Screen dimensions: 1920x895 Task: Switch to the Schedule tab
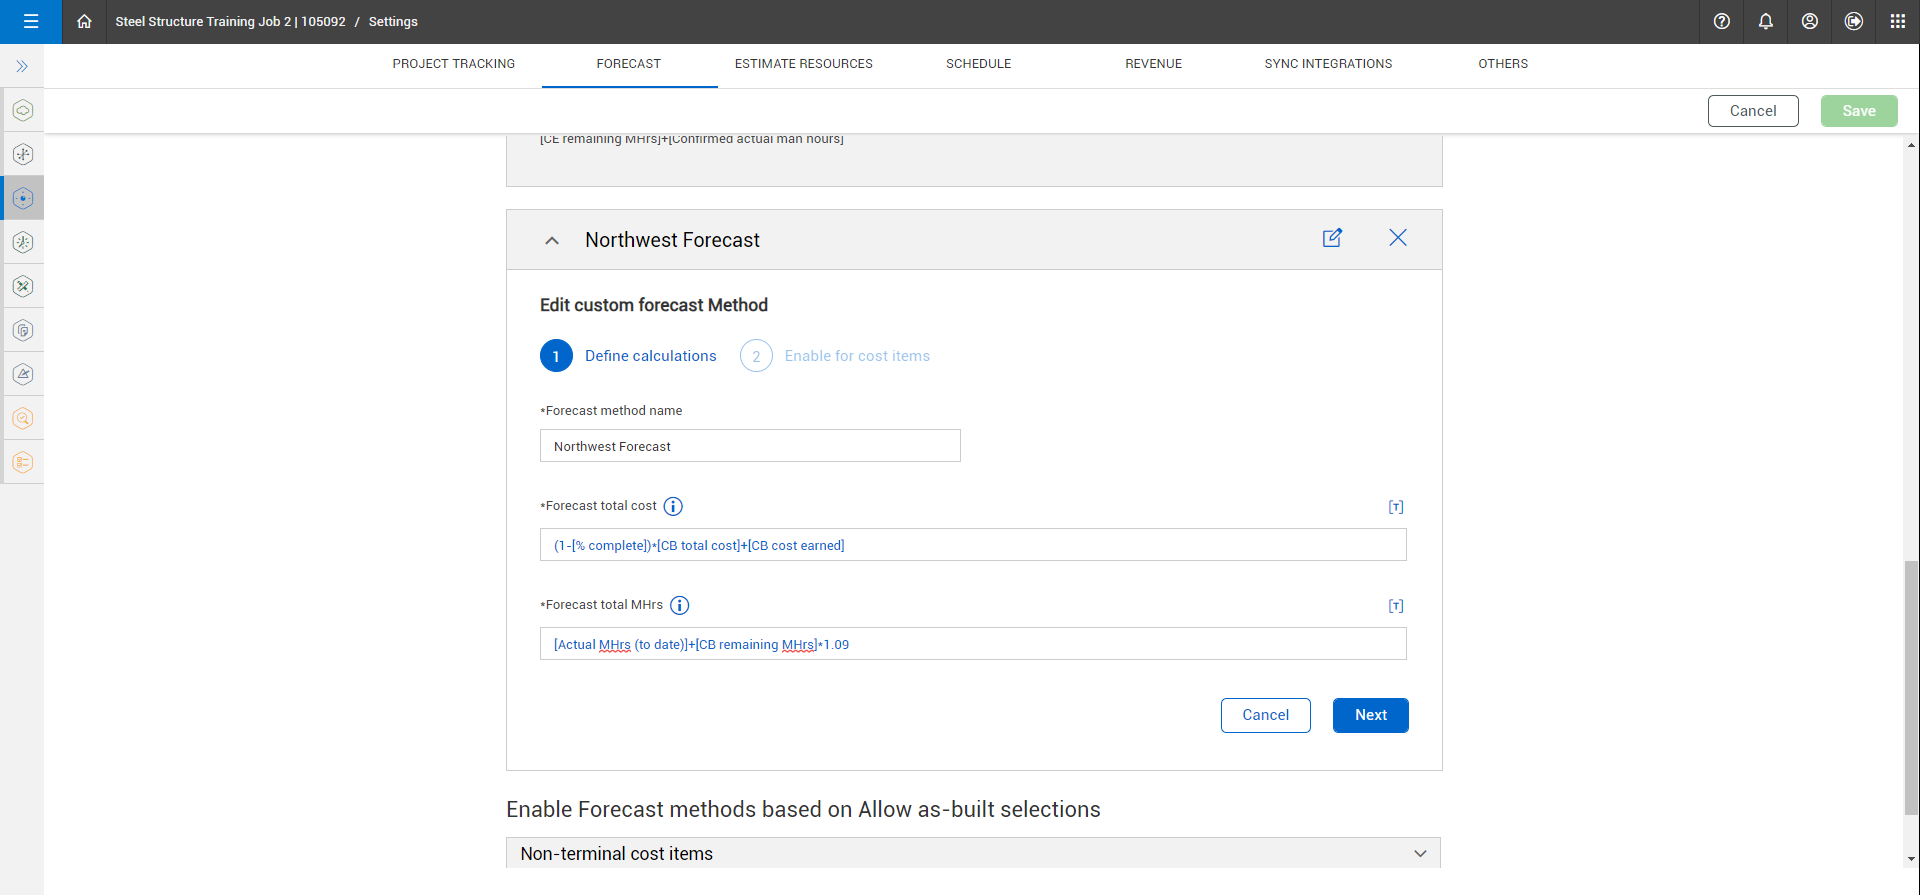[978, 64]
